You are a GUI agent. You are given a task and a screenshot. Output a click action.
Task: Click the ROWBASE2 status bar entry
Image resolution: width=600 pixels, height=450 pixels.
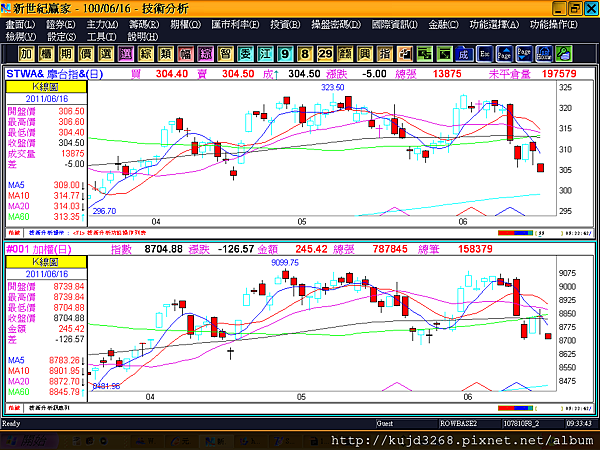(x=458, y=424)
